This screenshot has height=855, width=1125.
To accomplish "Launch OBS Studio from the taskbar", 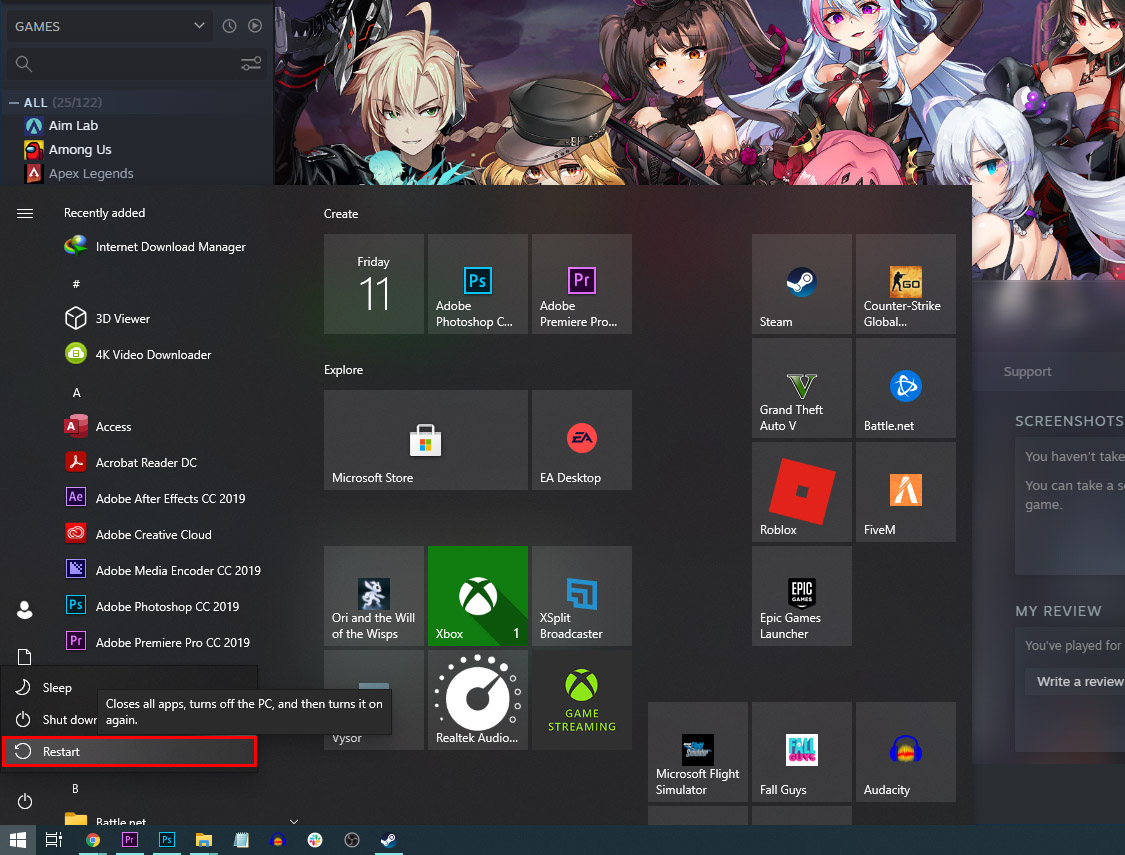I will pos(352,840).
